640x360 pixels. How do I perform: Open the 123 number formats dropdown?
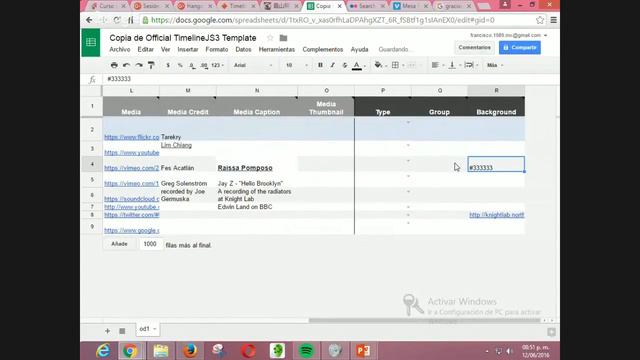pyautogui.click(x=218, y=65)
